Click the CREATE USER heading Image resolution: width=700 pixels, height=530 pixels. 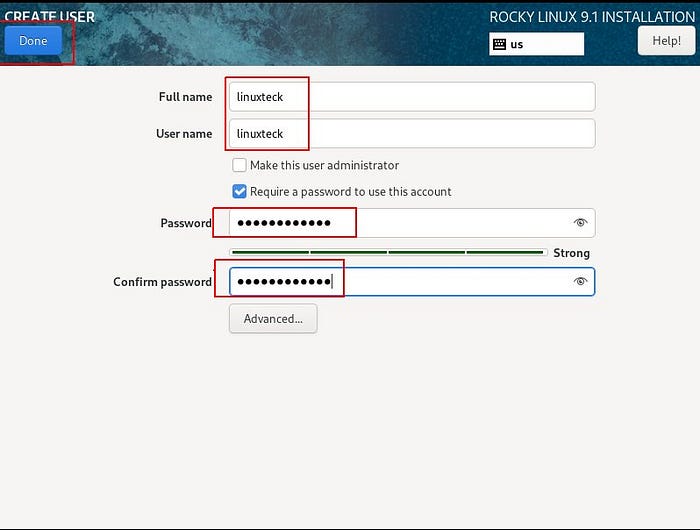click(50, 17)
